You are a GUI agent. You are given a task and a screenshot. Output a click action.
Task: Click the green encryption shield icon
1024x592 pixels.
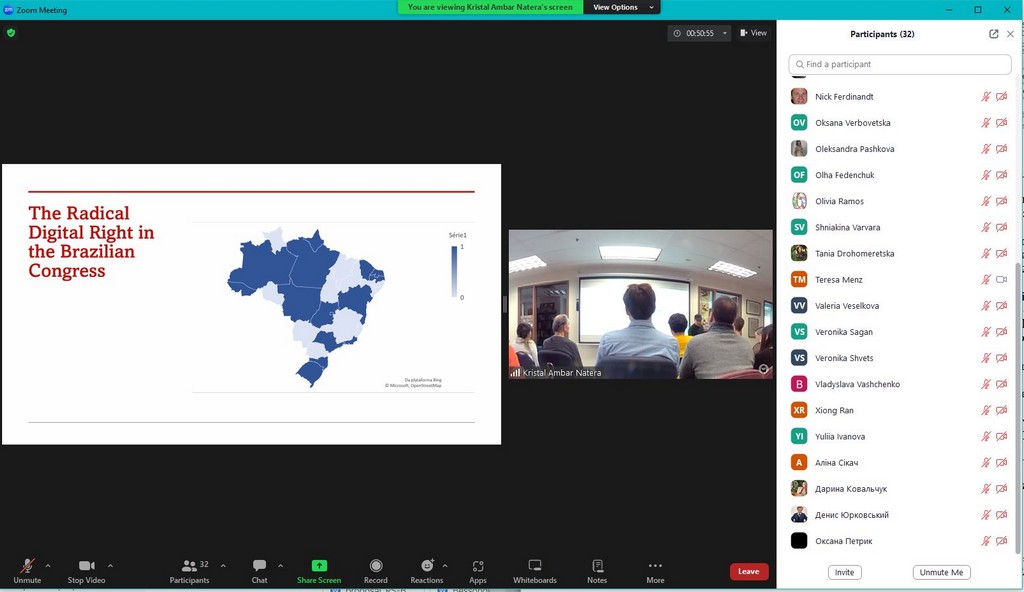tap(11, 33)
